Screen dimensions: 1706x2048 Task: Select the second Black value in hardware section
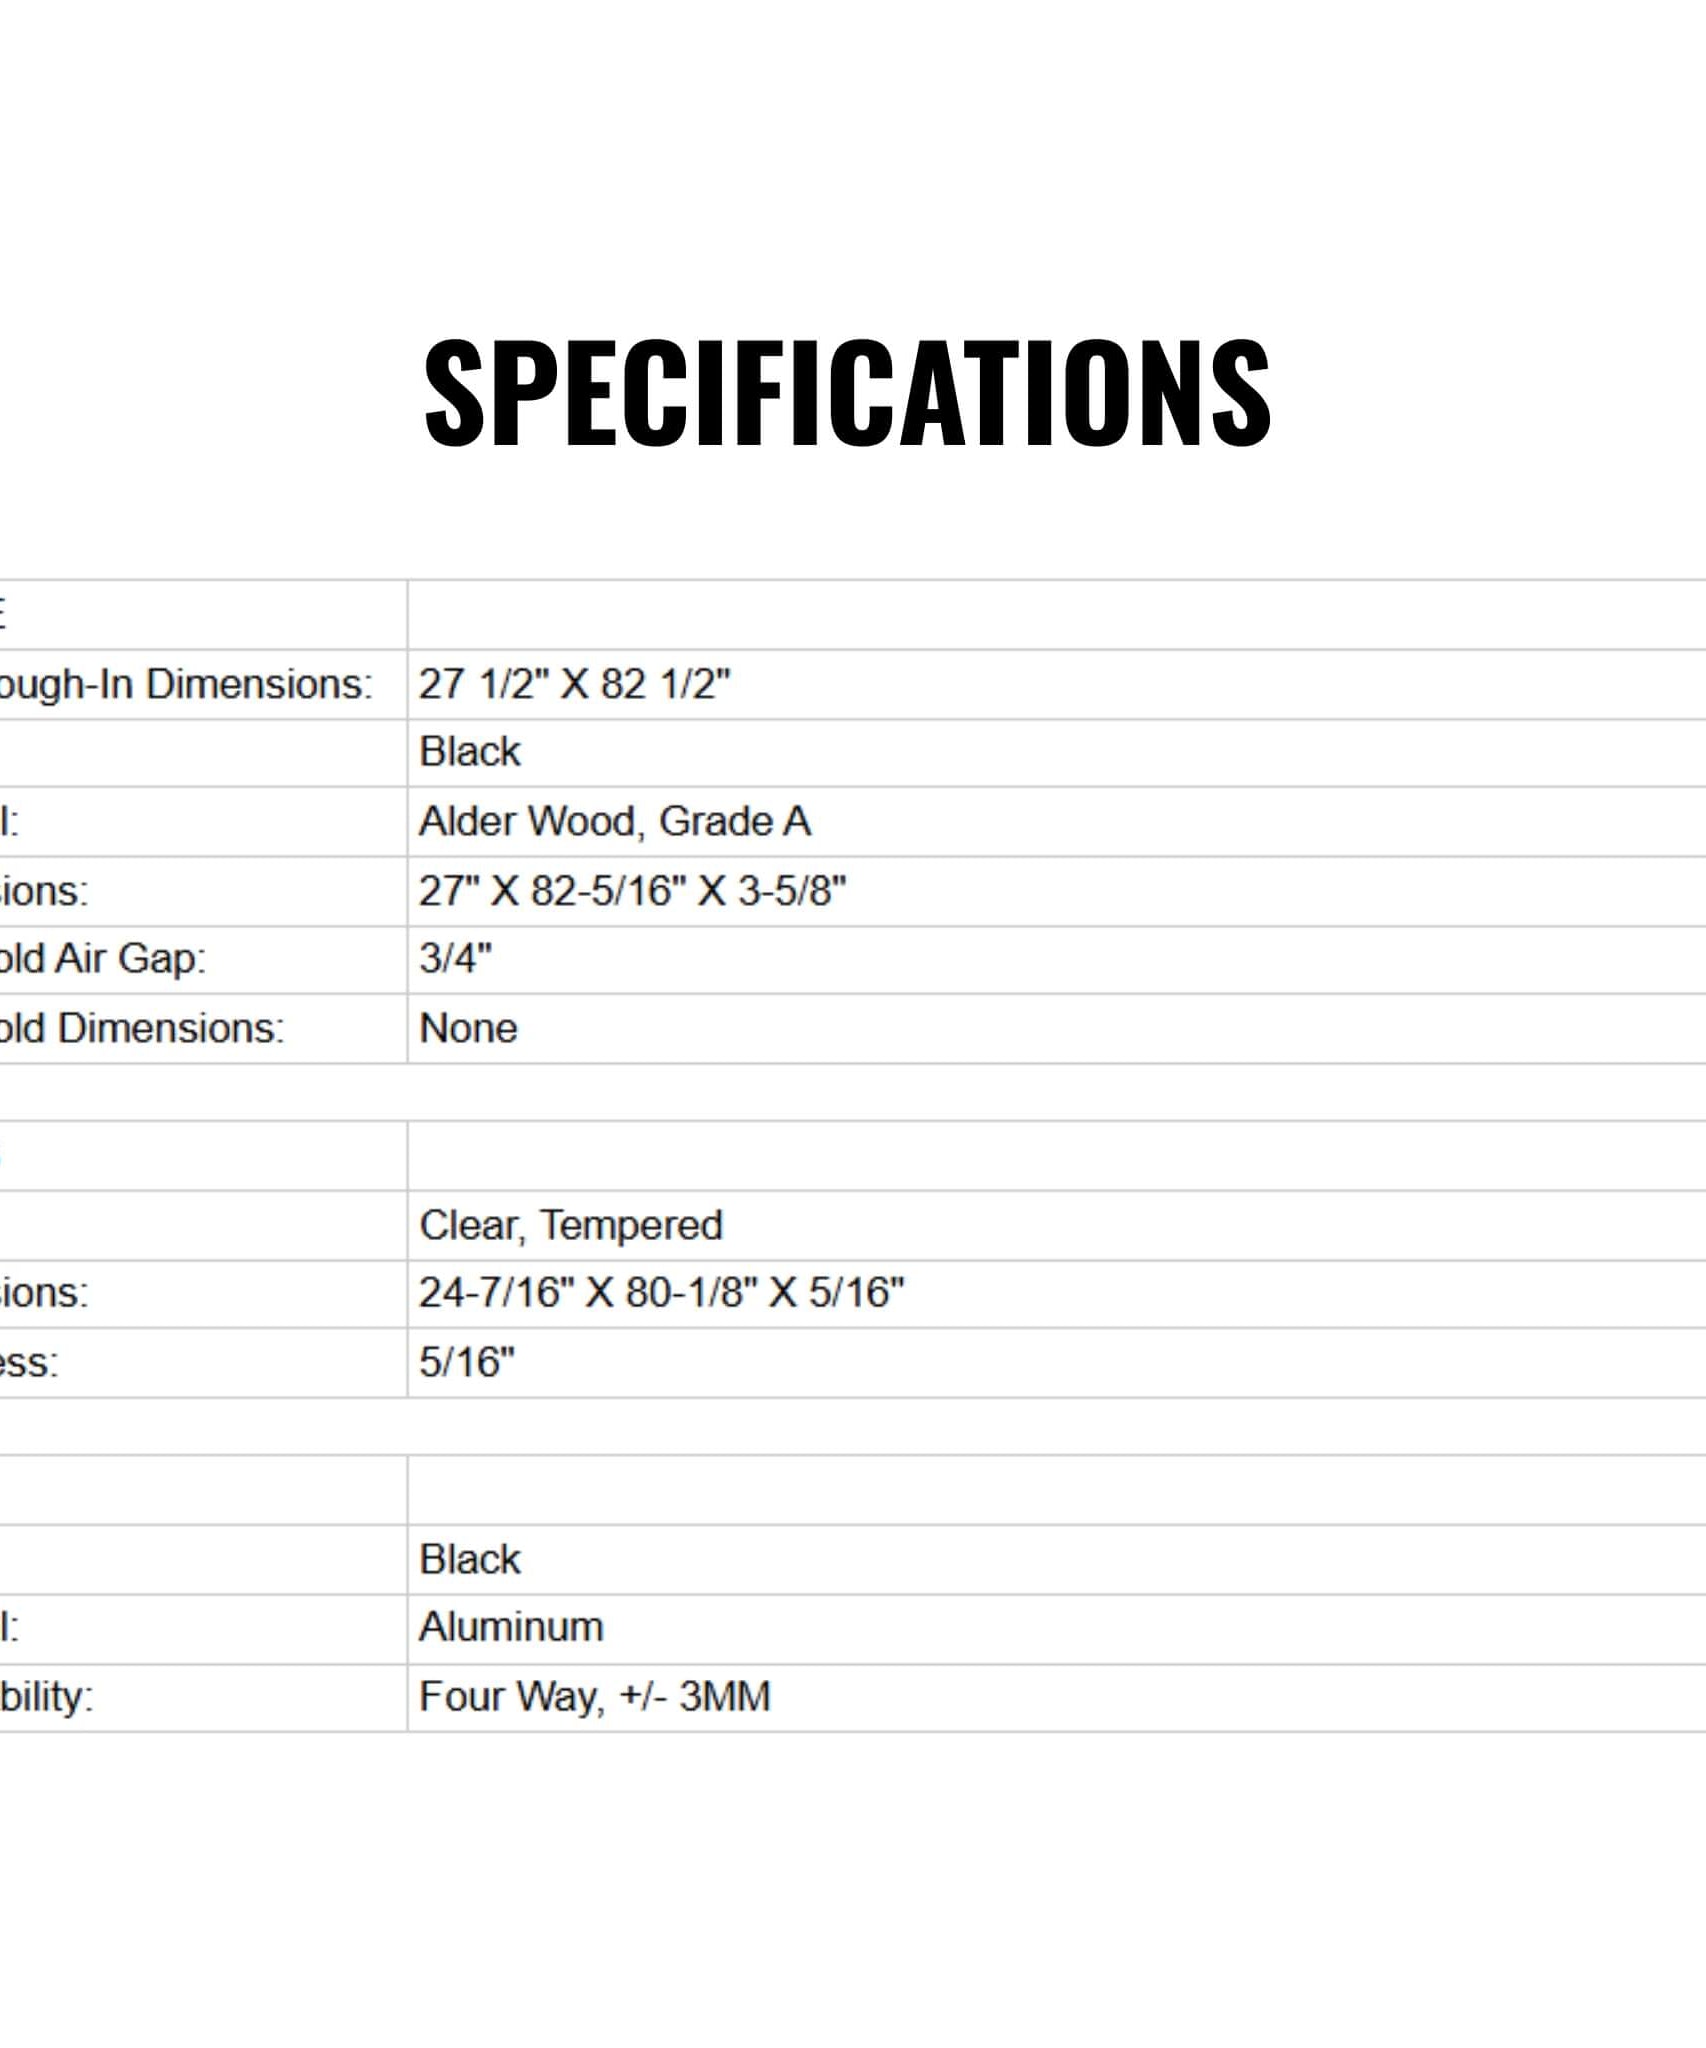[x=470, y=1560]
